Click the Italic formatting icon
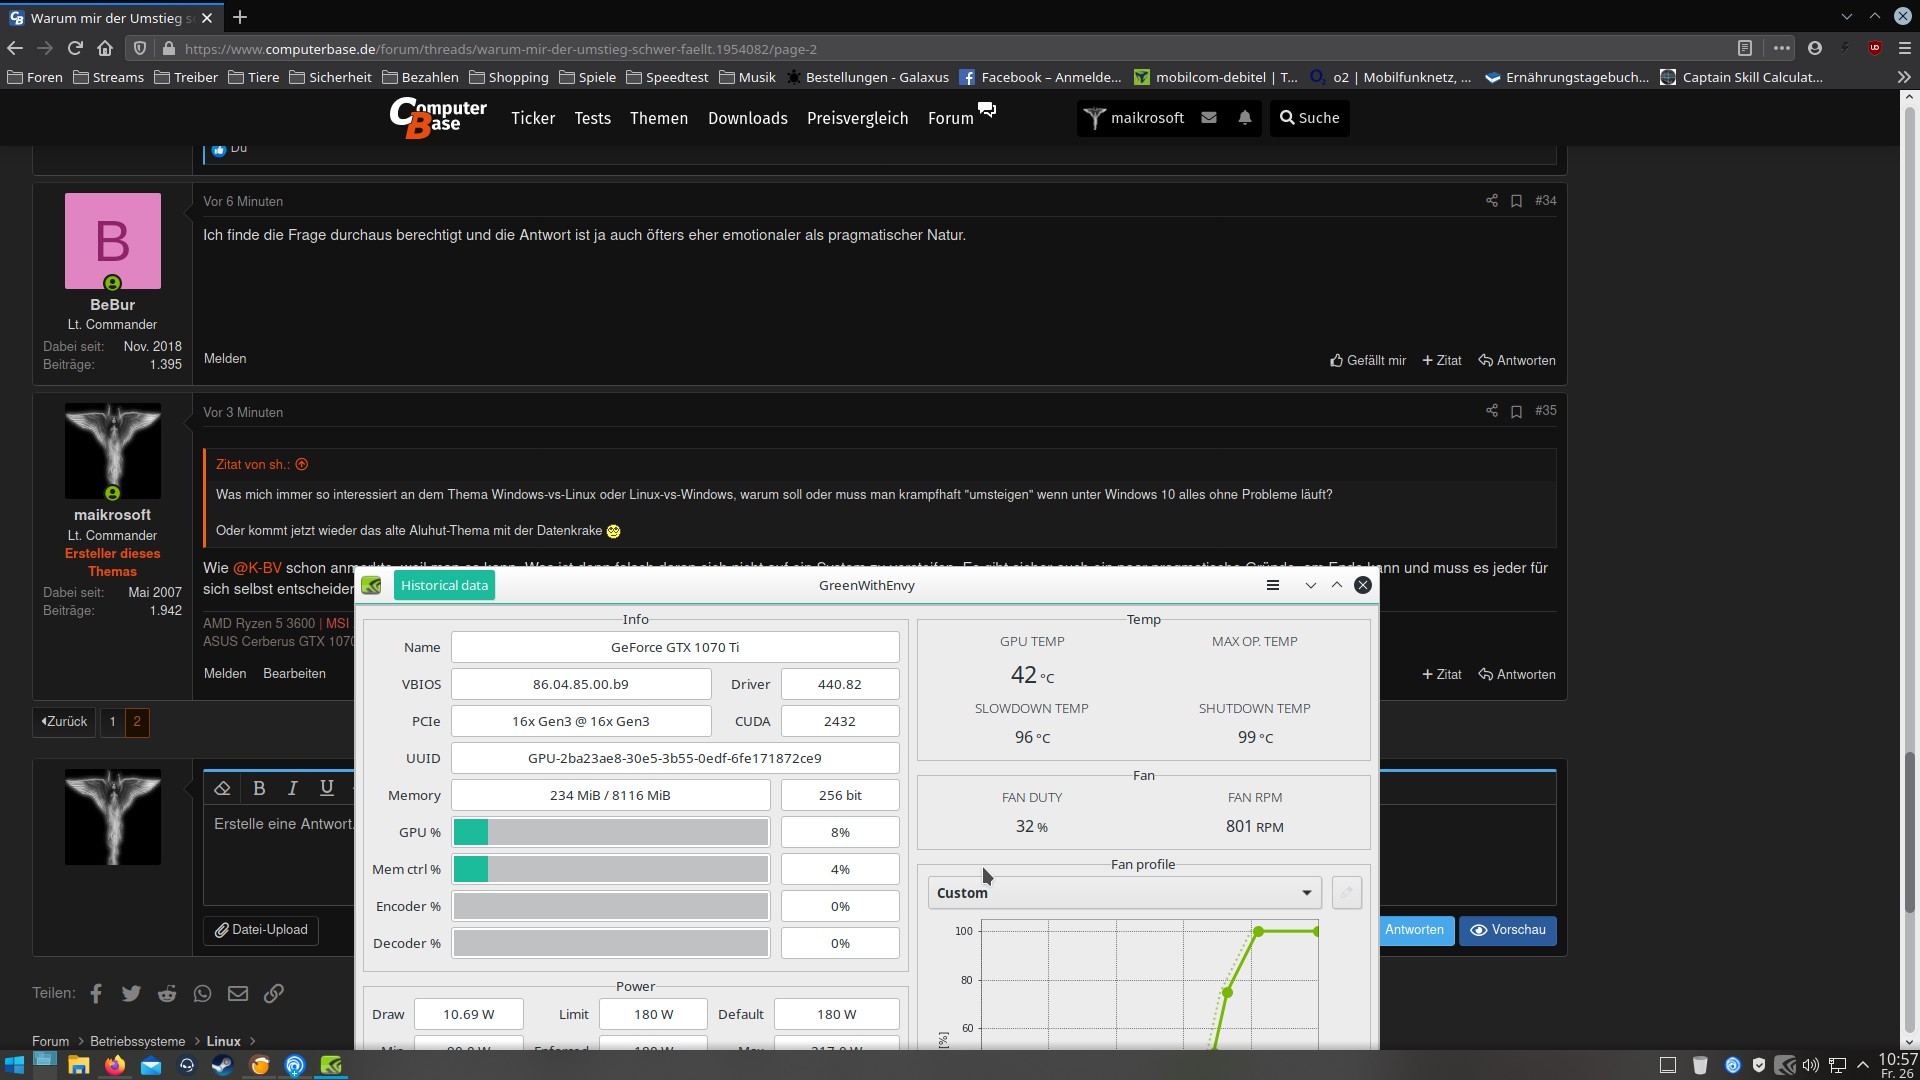Screen dimensions: 1920x1080 (293, 788)
